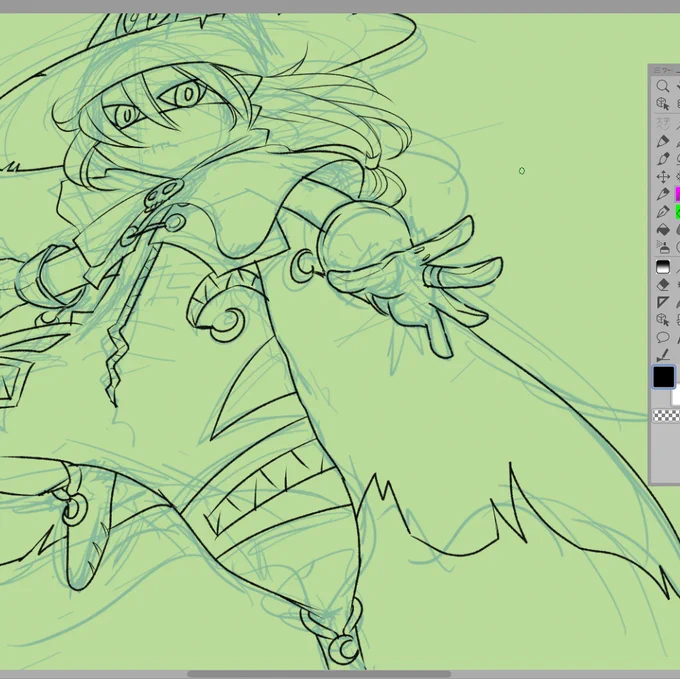
Task: Select pen nib tool beside green swatch
Action: 662,212
